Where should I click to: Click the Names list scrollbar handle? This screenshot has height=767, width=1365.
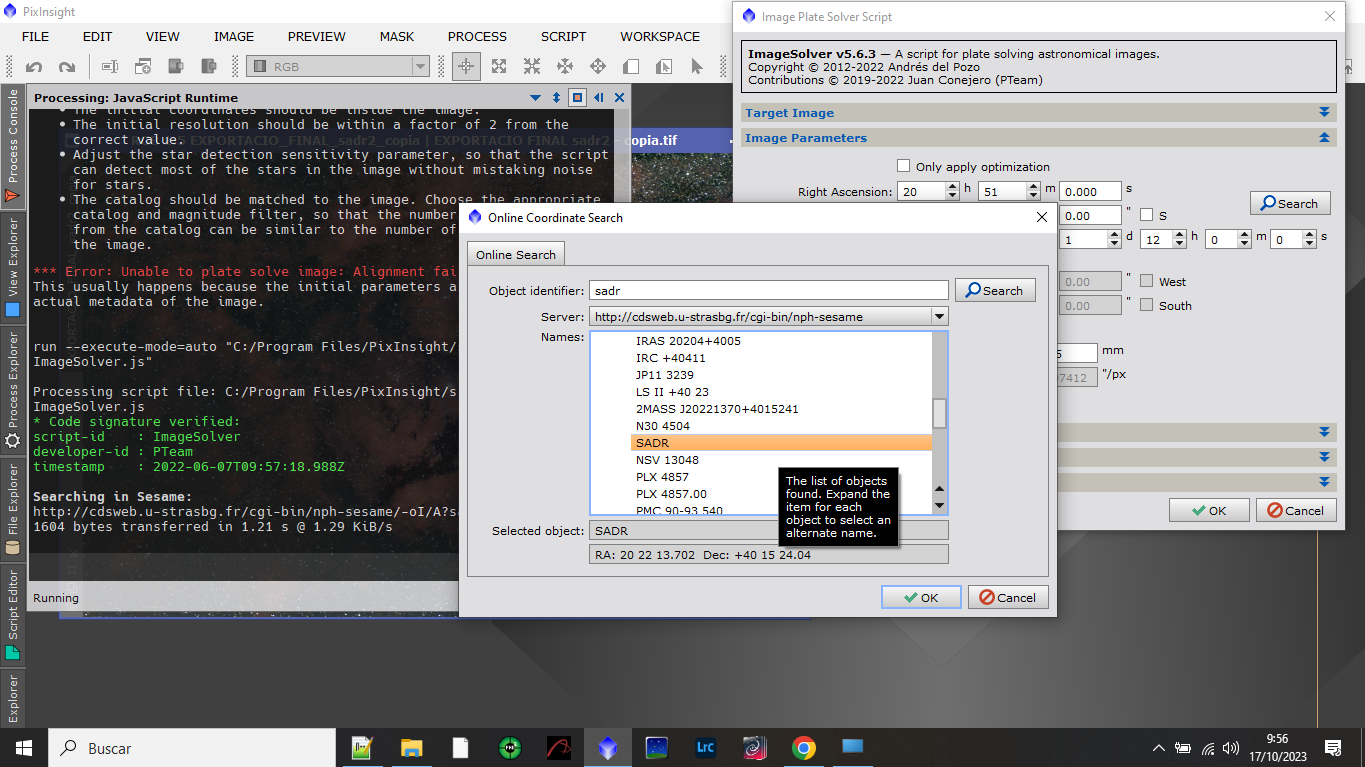coord(940,413)
